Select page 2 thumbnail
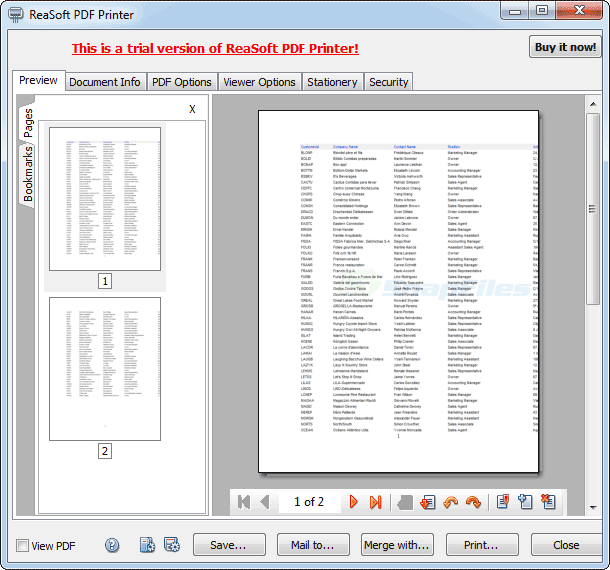610x570 pixels. pos(105,369)
